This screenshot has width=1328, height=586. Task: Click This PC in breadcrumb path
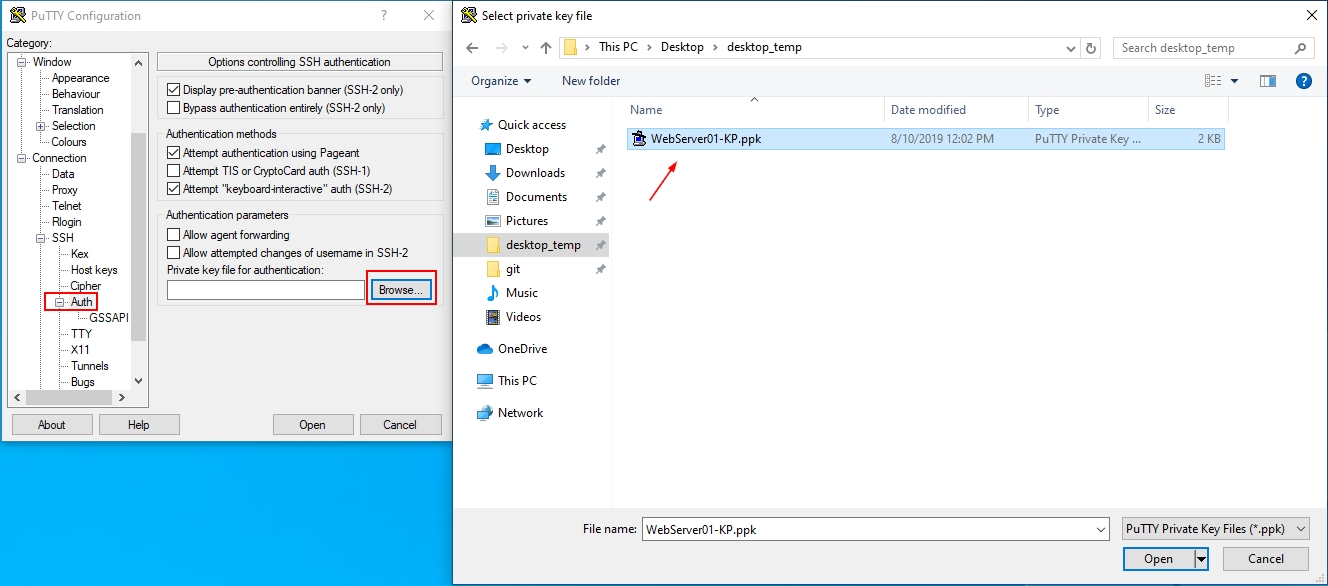pos(618,47)
